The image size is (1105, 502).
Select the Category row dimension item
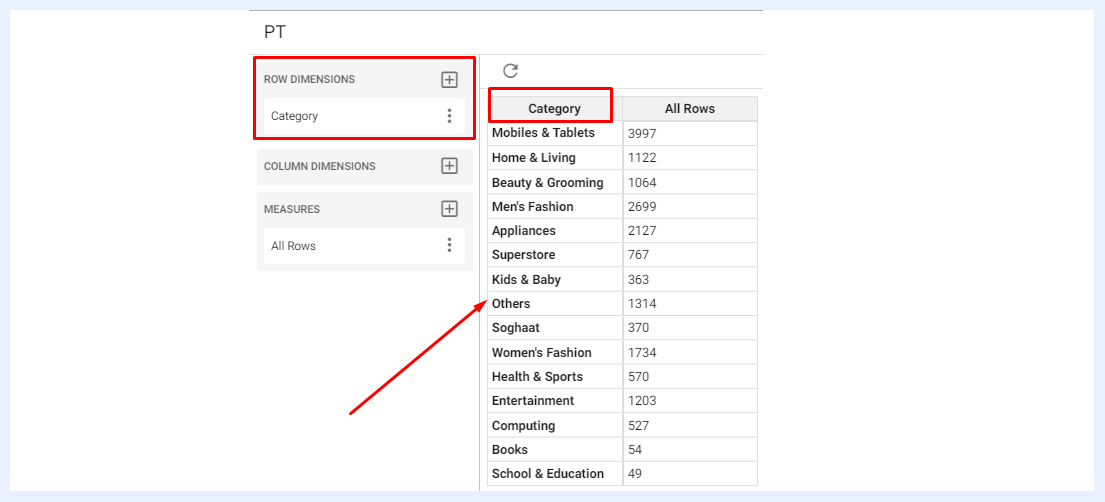[x=364, y=116]
